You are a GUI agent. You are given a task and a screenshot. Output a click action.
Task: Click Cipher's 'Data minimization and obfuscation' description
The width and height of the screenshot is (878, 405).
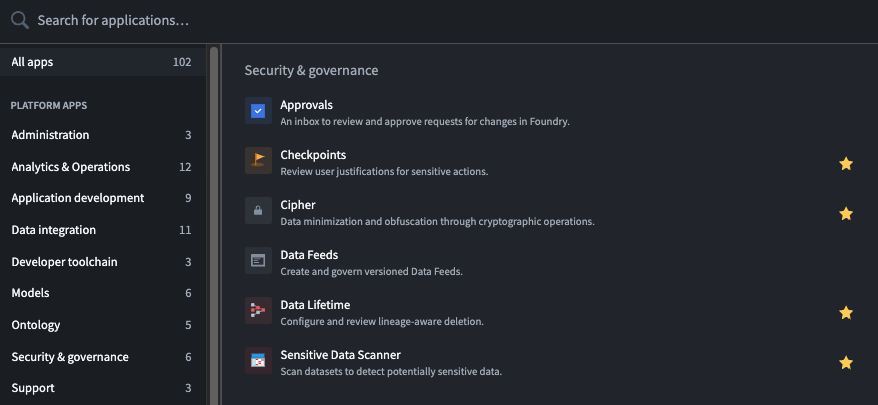click(x=437, y=221)
